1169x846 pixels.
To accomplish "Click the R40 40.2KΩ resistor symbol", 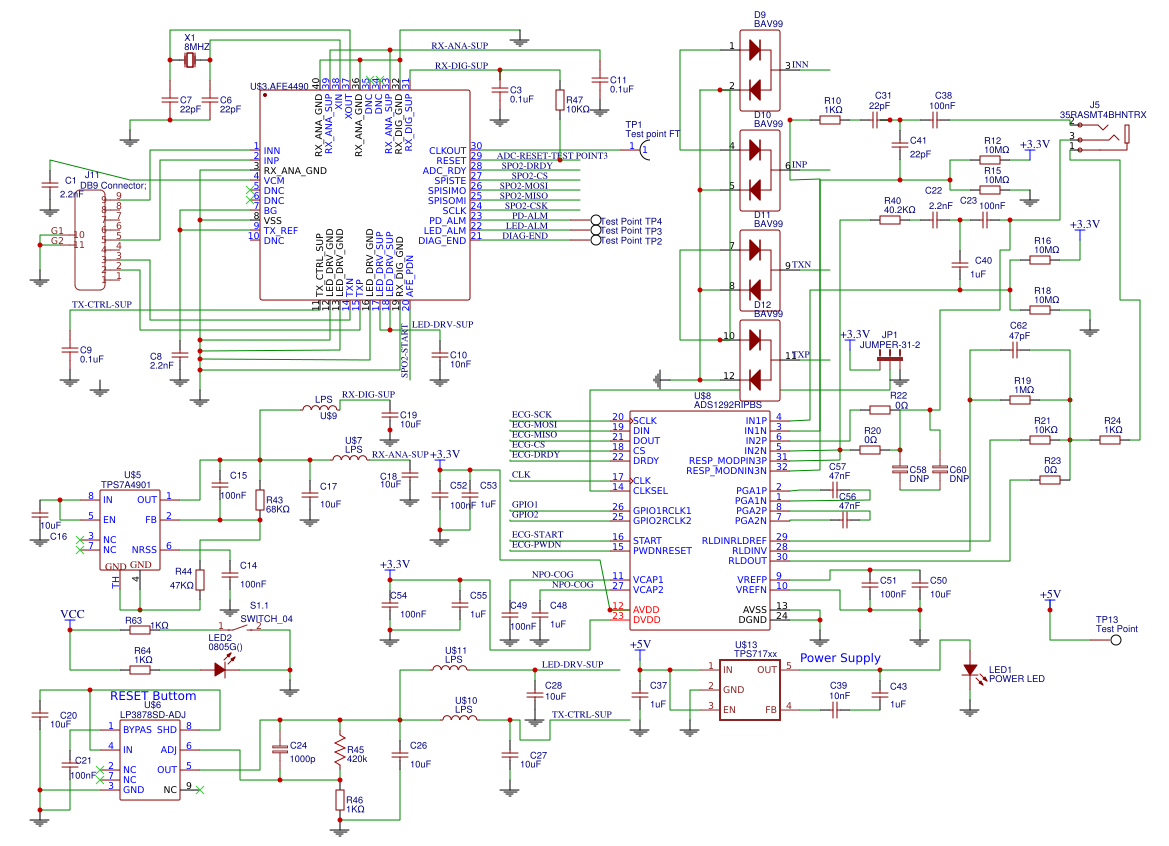I will 890,220.
